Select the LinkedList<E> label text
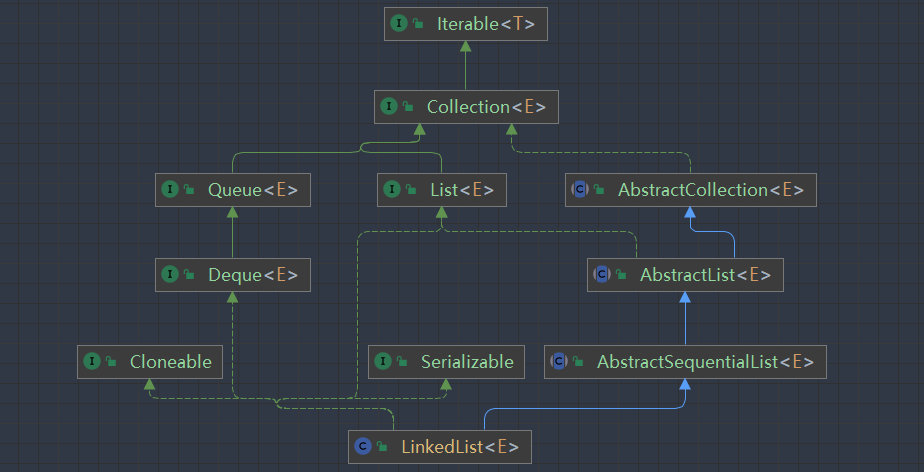This screenshot has height=472, width=924. (458, 446)
